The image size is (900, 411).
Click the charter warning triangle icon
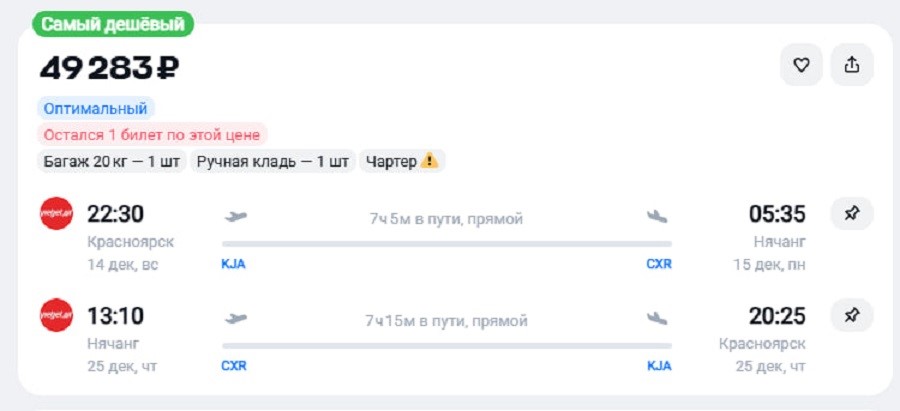429,161
